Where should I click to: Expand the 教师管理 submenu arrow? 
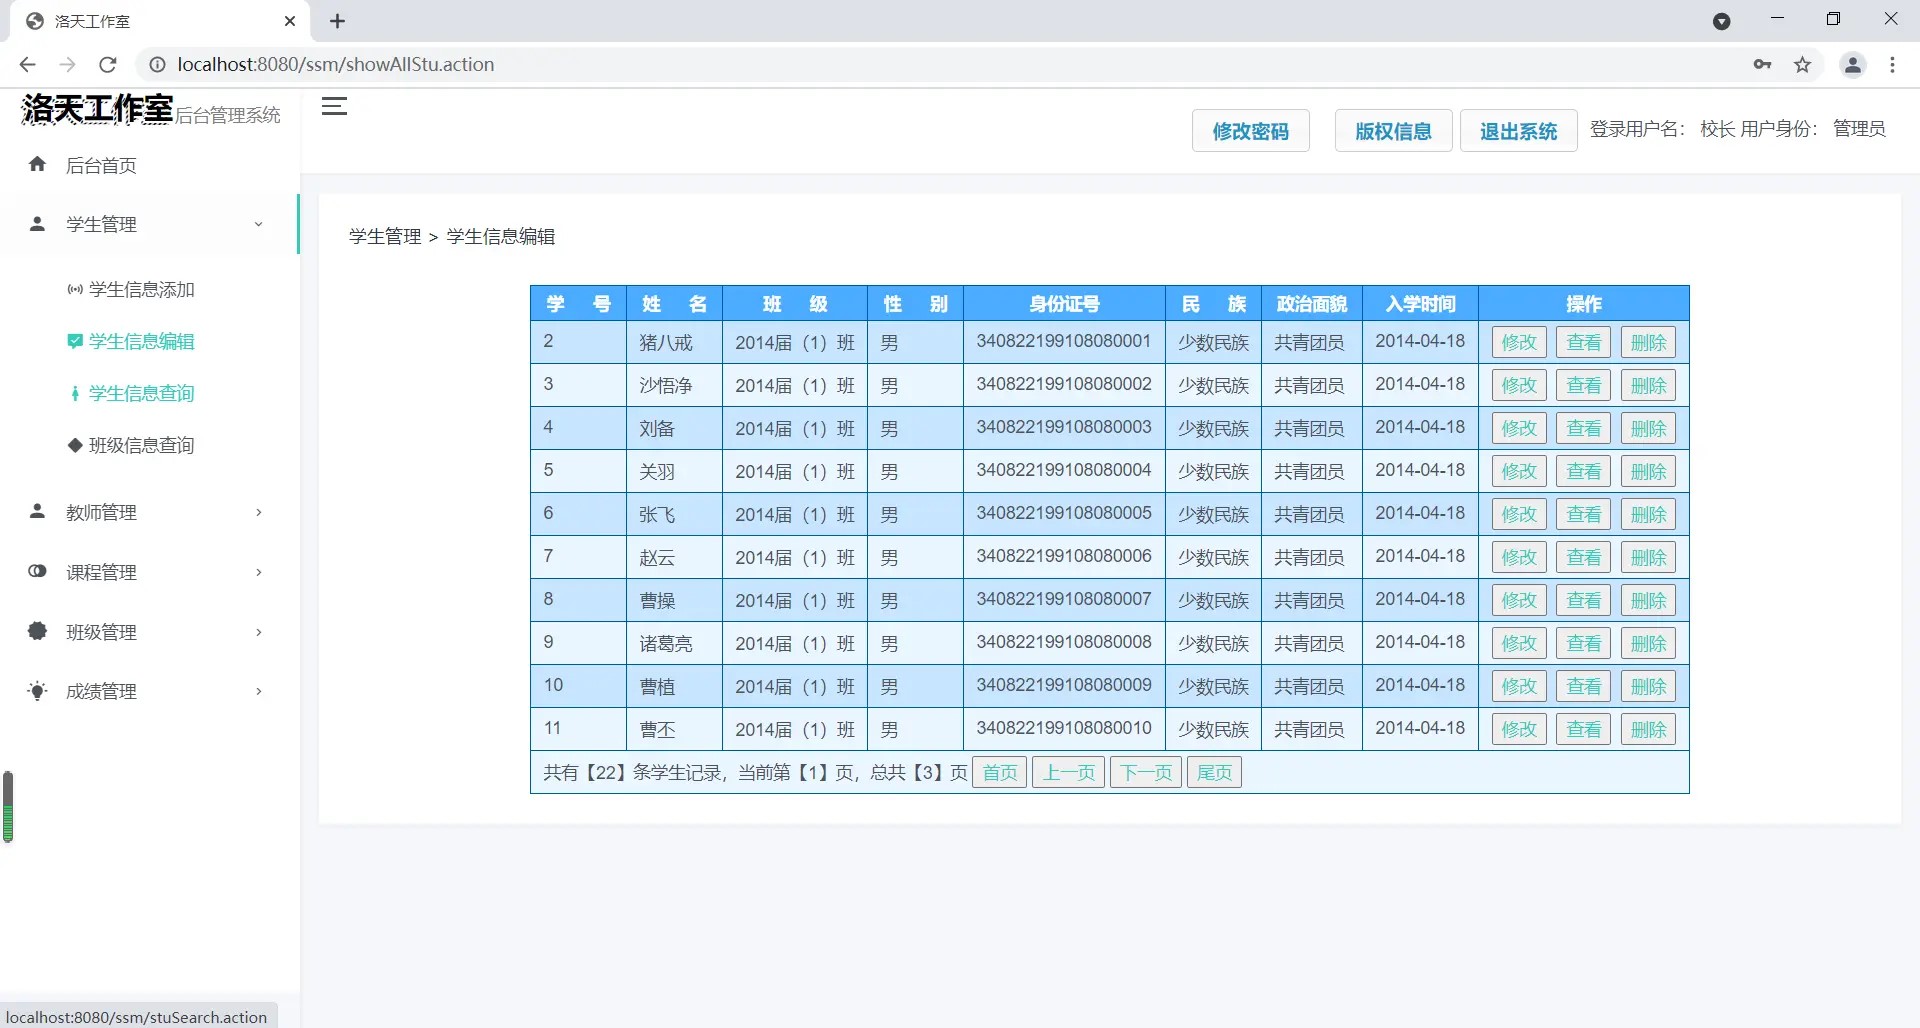pyautogui.click(x=258, y=512)
